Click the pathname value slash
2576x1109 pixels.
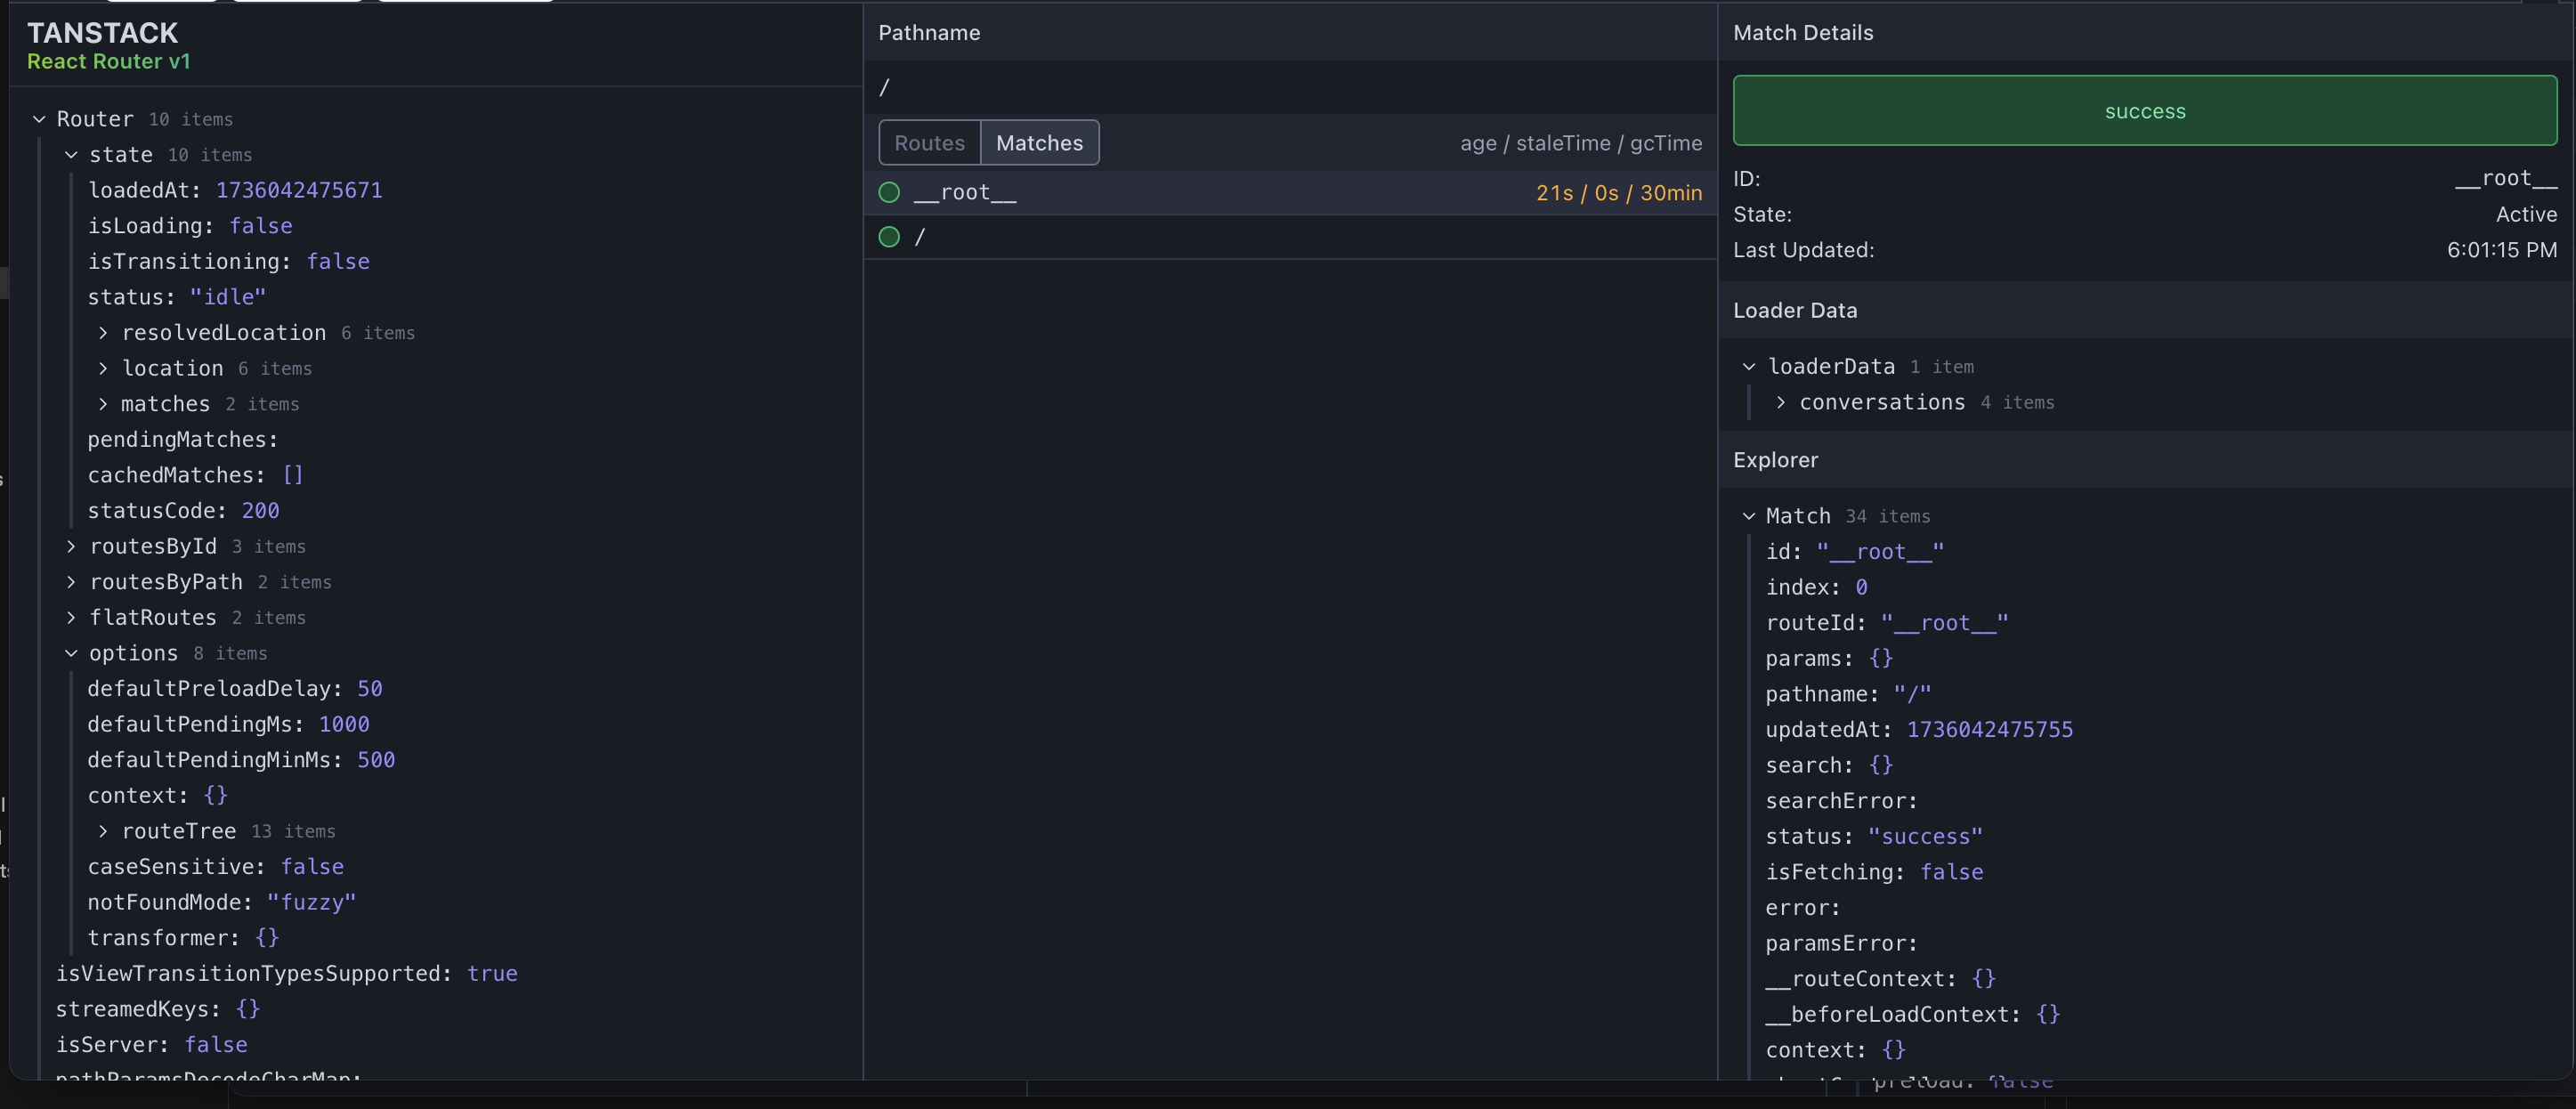tap(884, 88)
